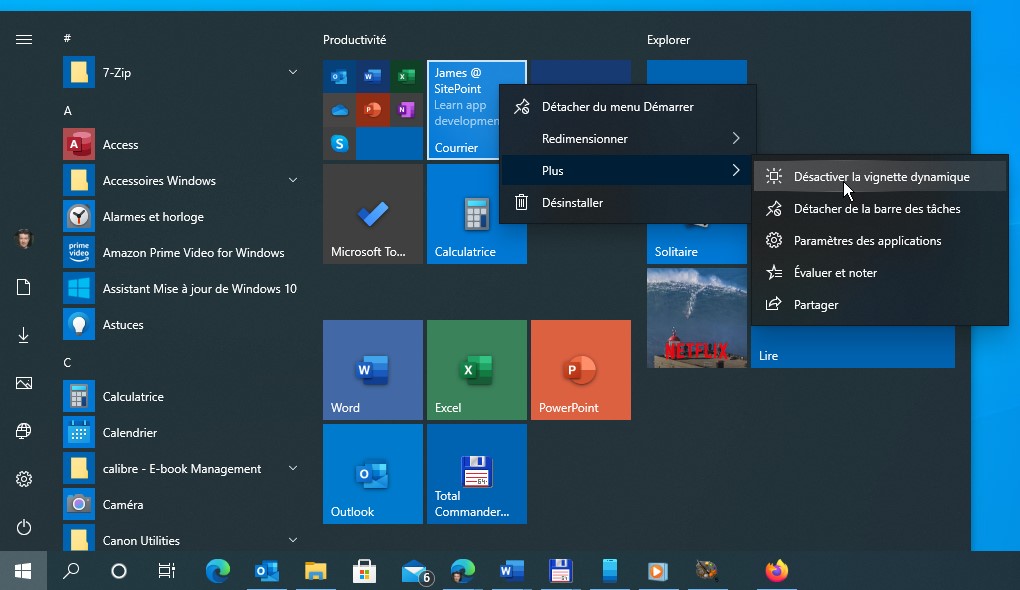The height and width of the screenshot is (590, 1020).
Task: Open the Excel tile
Action: point(476,370)
